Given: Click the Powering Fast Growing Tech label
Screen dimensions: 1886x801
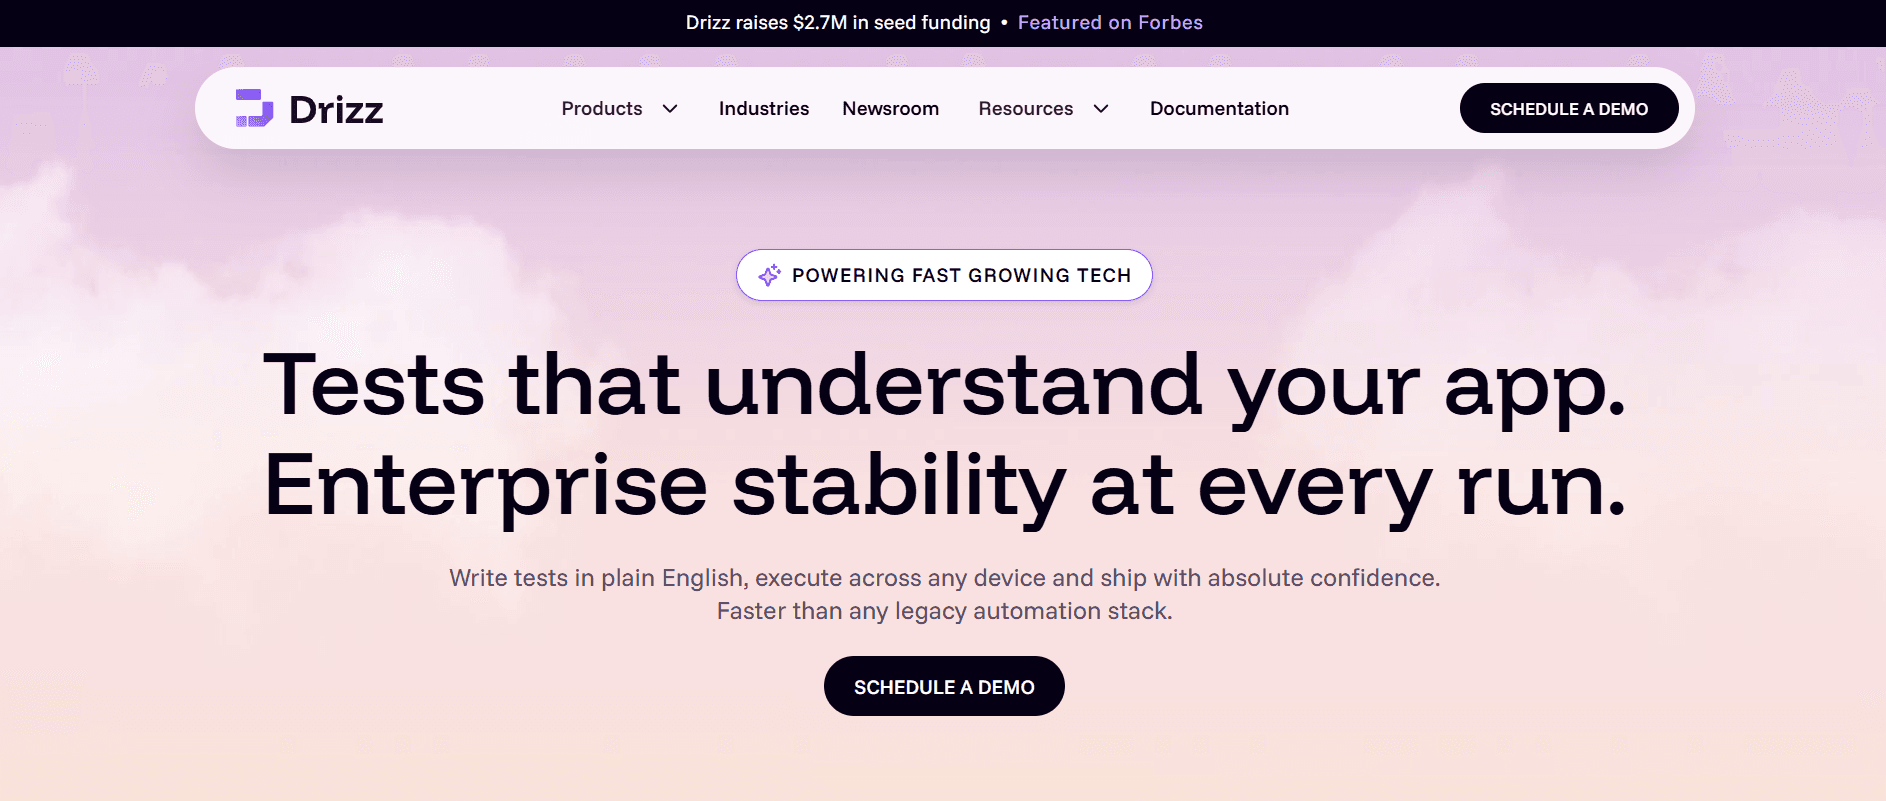Looking at the screenshot, I should [x=961, y=276].
